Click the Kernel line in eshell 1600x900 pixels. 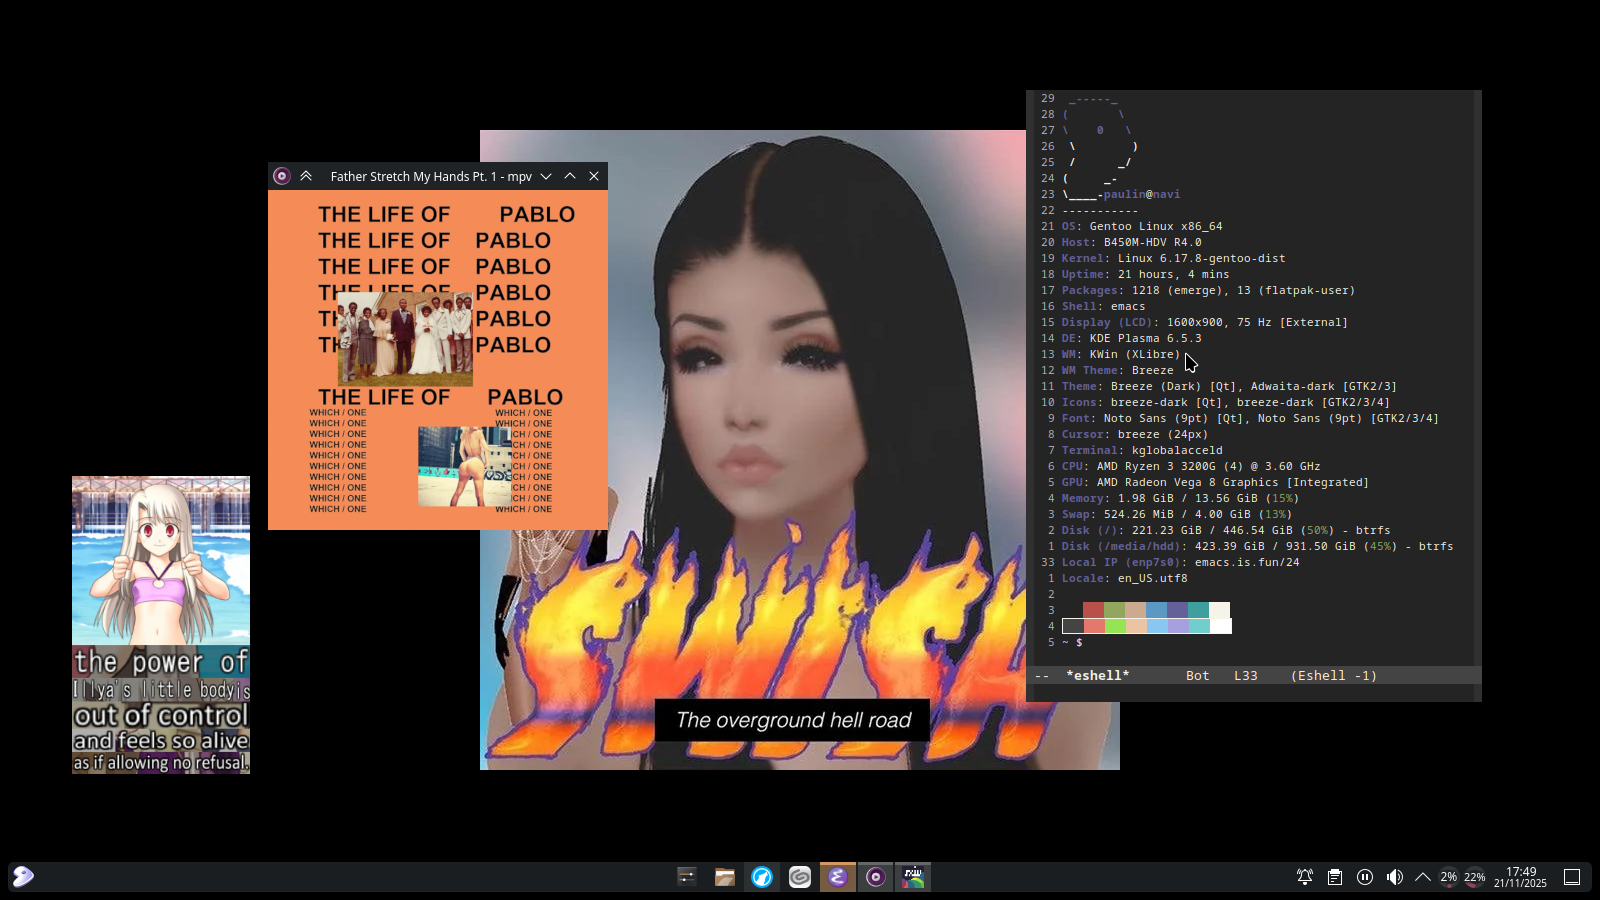point(1174,258)
